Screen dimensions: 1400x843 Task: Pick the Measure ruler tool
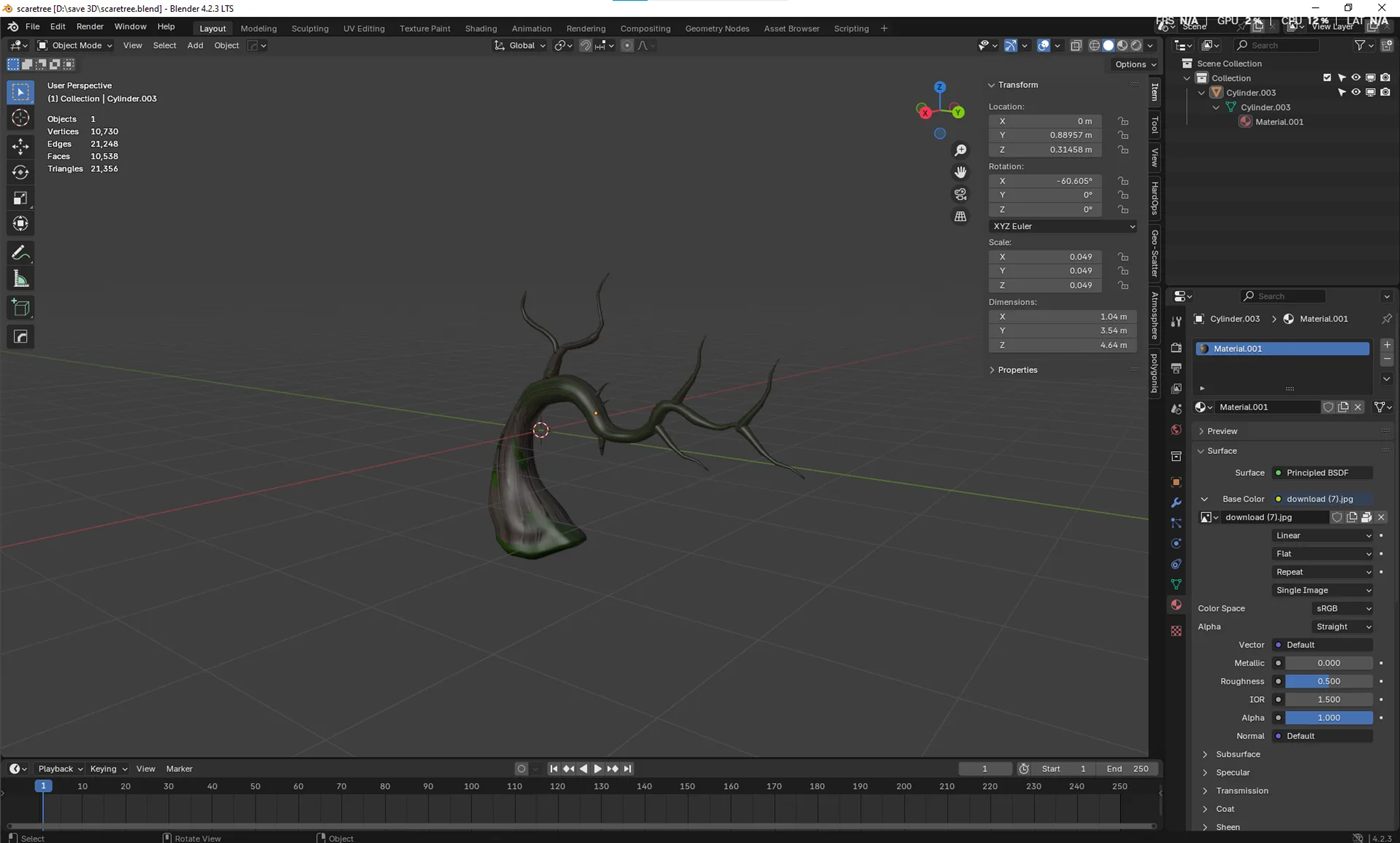pos(20,279)
